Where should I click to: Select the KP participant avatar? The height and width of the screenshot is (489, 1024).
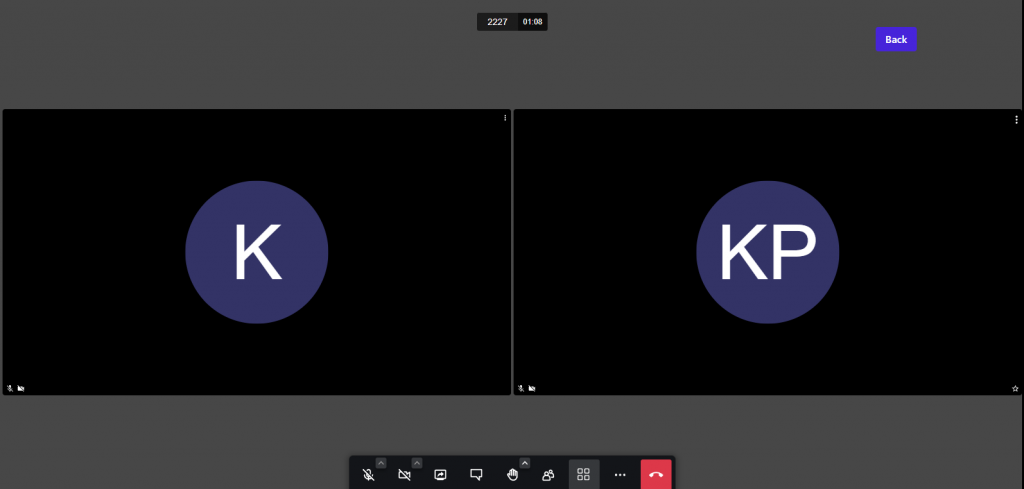[x=767, y=252]
